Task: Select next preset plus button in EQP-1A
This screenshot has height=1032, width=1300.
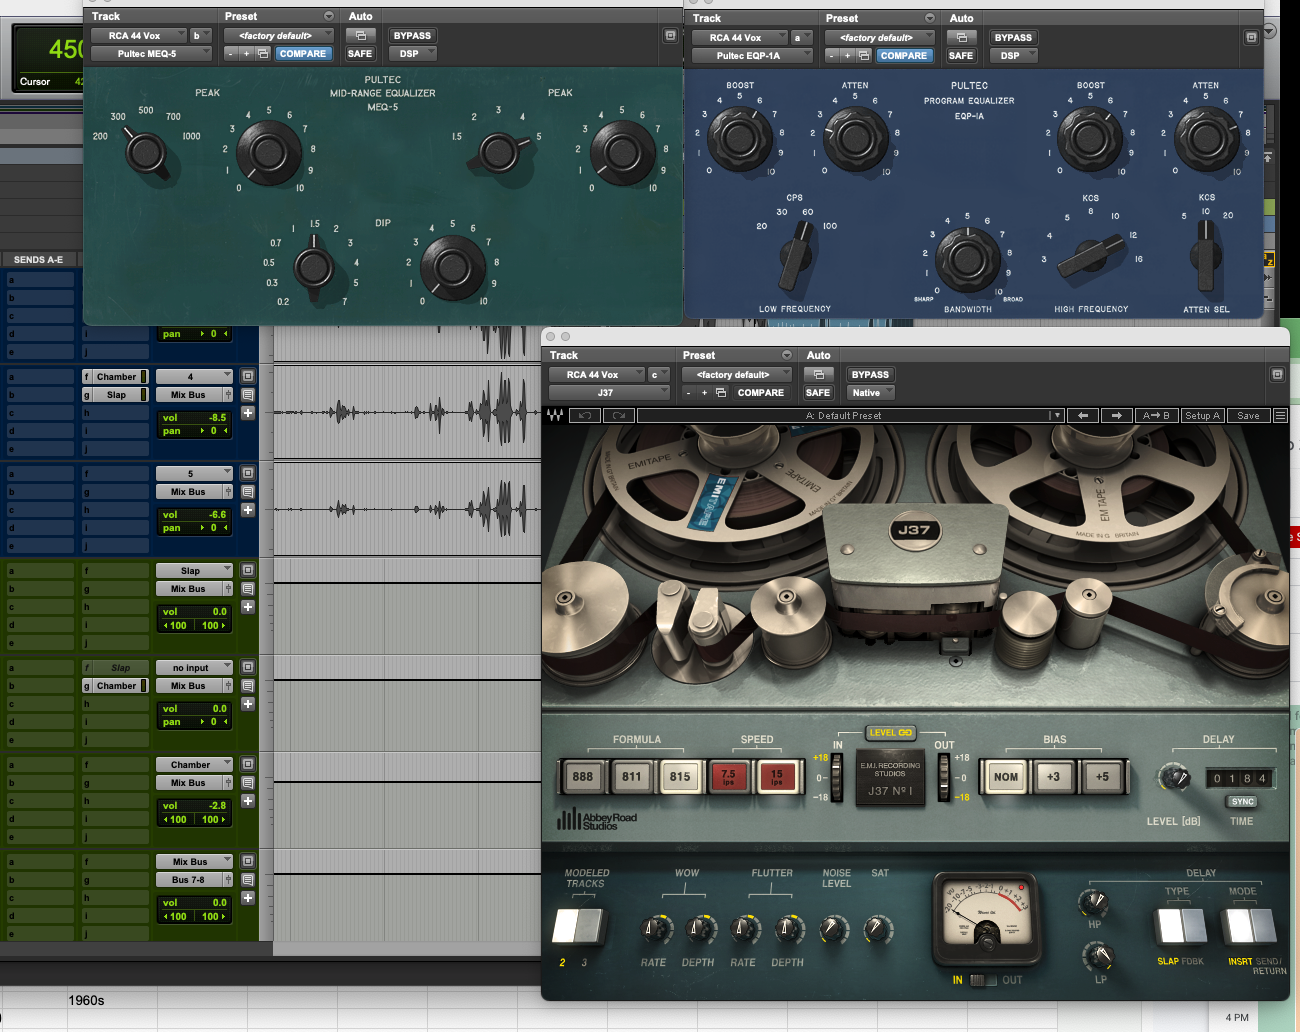Action: click(847, 56)
